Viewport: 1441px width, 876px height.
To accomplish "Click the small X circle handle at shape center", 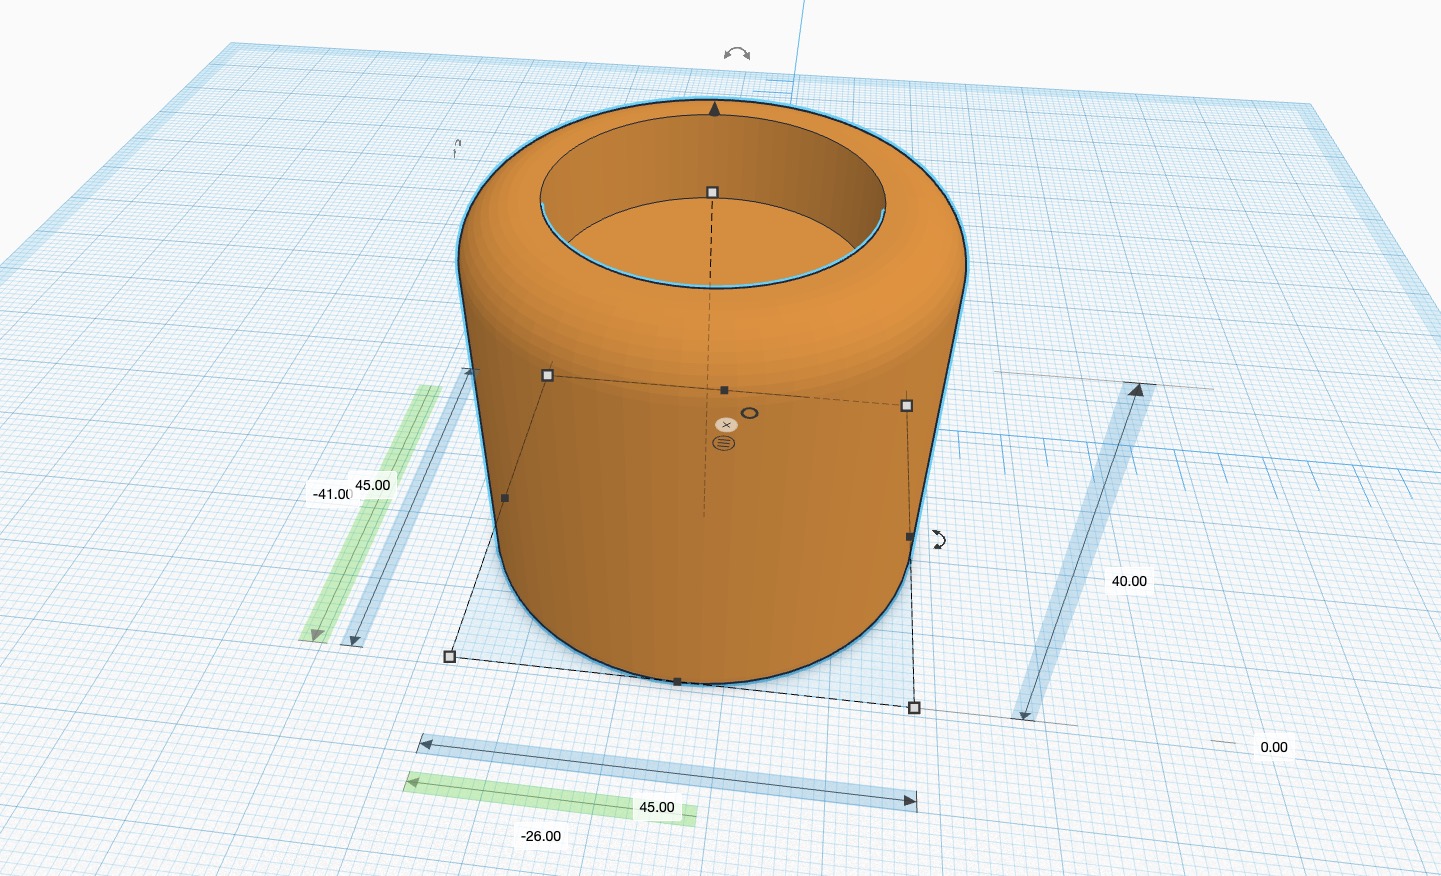I will tap(727, 425).
